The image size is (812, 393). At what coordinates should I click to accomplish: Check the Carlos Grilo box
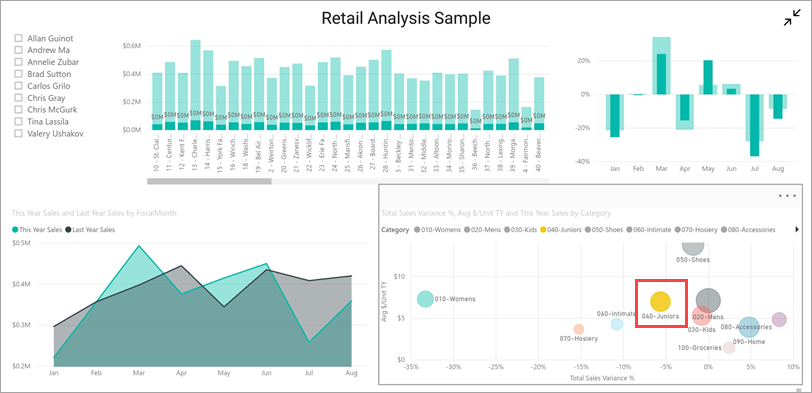click(19, 86)
